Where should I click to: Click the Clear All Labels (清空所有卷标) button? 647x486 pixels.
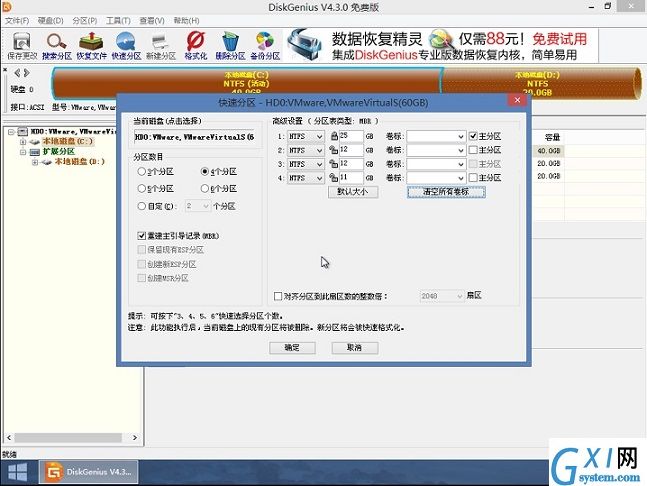tap(446, 192)
